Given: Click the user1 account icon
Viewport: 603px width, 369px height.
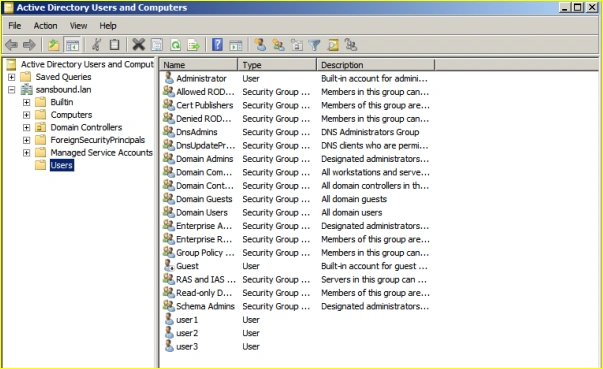Looking at the screenshot, I should (x=169, y=319).
